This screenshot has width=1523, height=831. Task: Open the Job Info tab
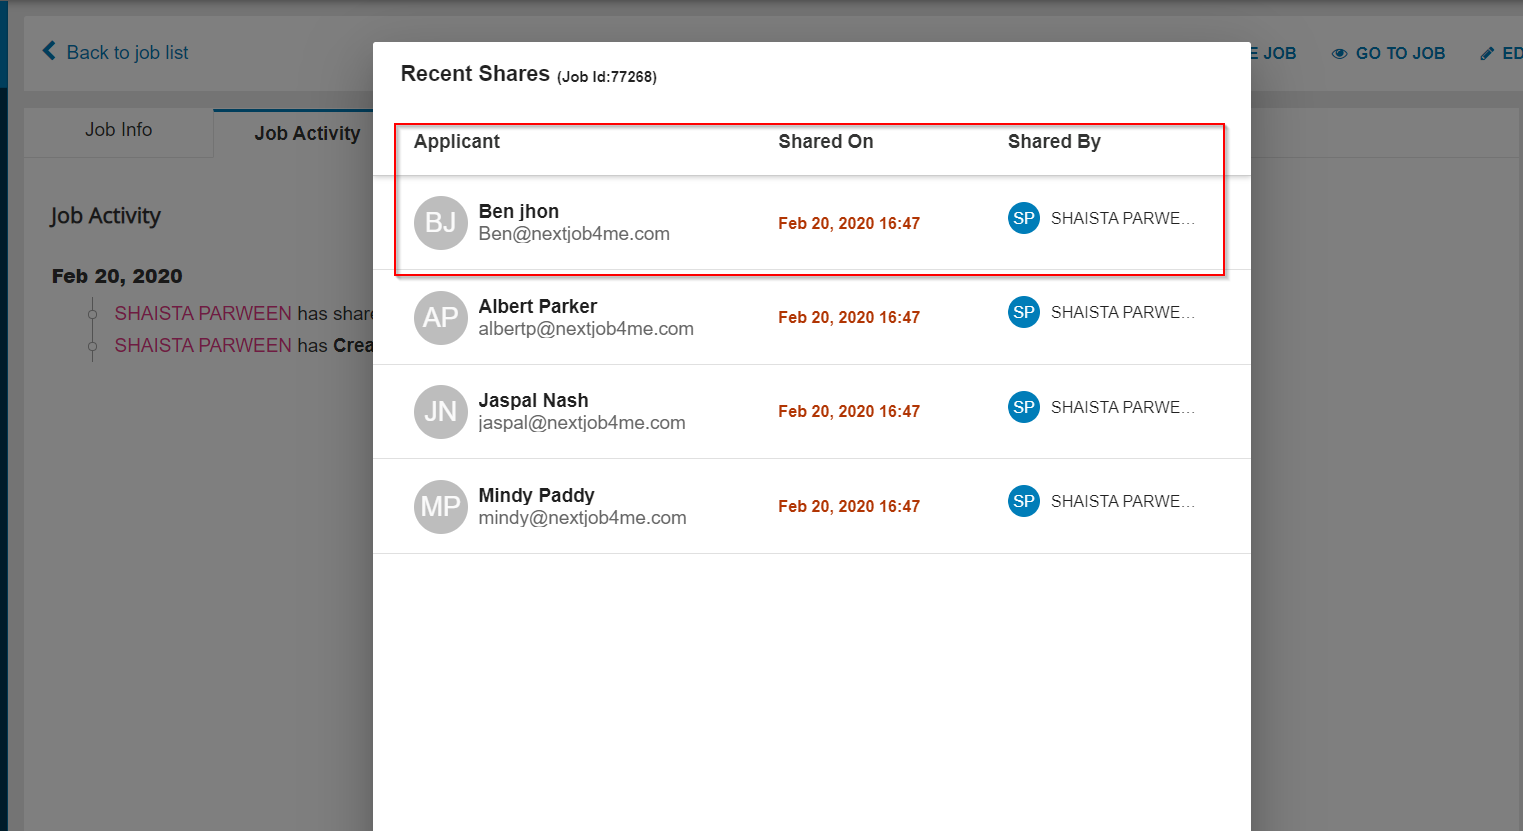click(x=118, y=130)
